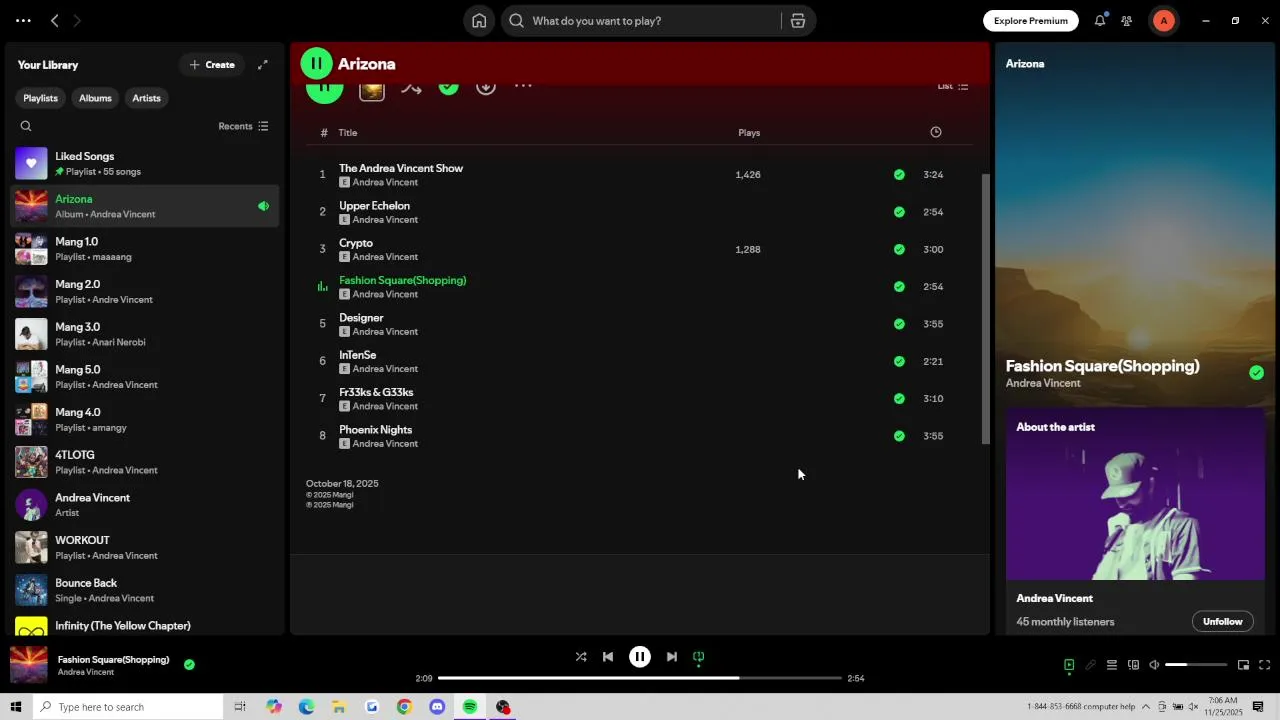The width and height of the screenshot is (1280, 720).
Task: Open the search icon in Your Library
Action: 26,126
